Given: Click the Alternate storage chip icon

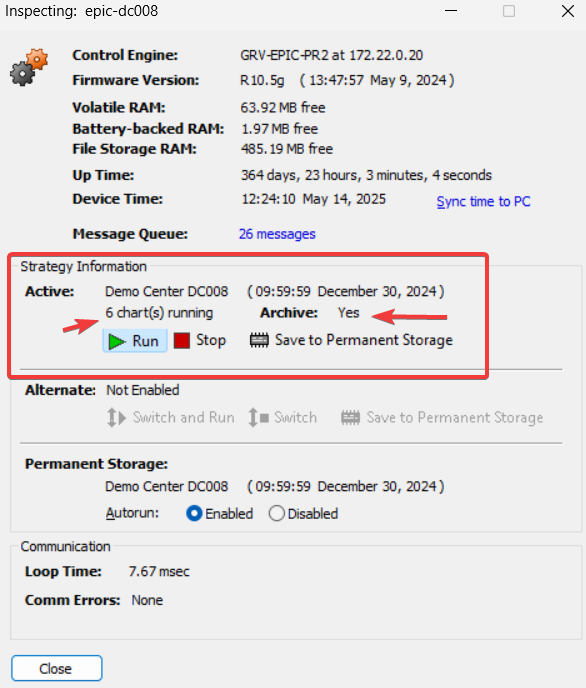Looking at the screenshot, I should coord(350,418).
